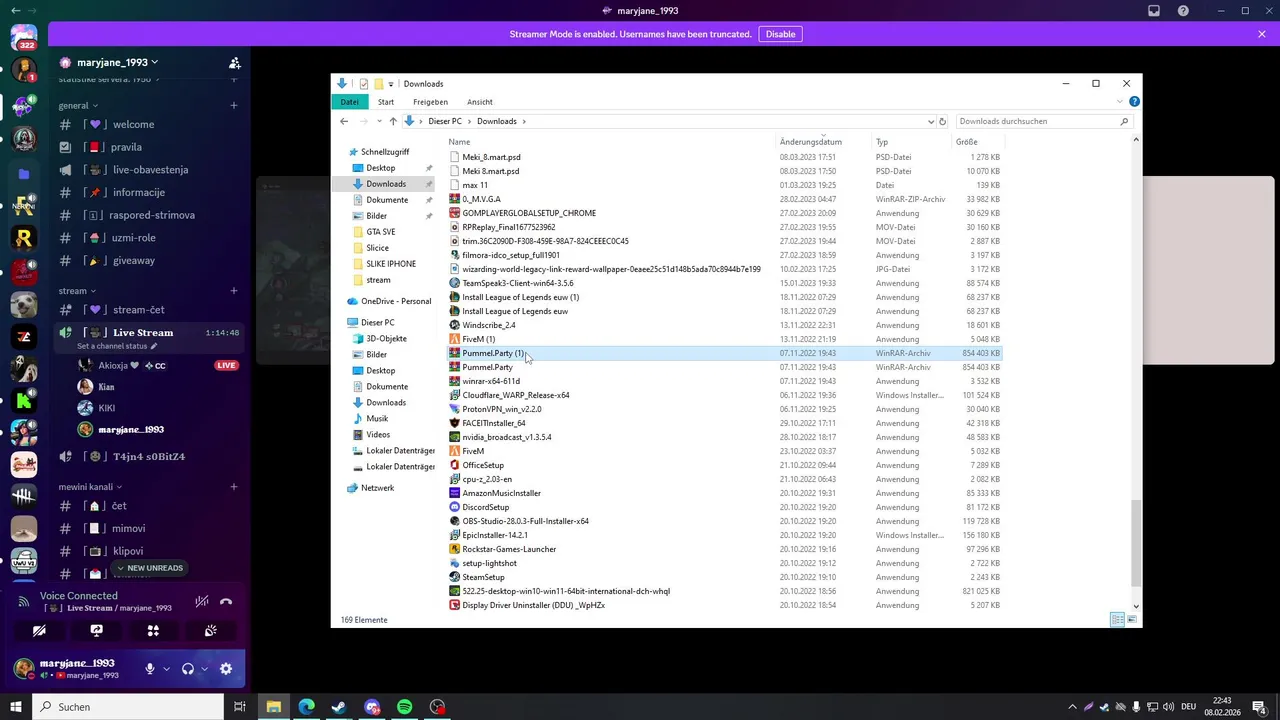The height and width of the screenshot is (720, 1280).
Task: Go back in Explorer with the back arrow
Action: click(344, 121)
